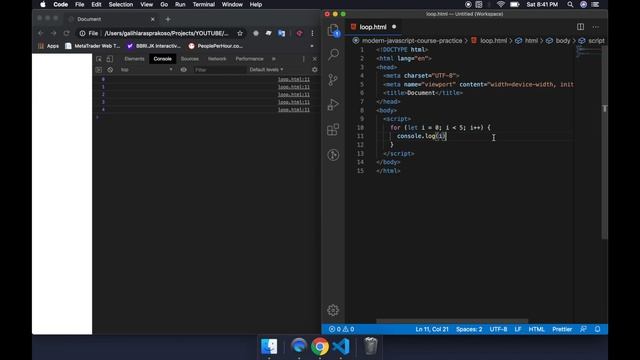
Task: Switch to the Sources tab in DevTools
Action: click(x=189, y=59)
